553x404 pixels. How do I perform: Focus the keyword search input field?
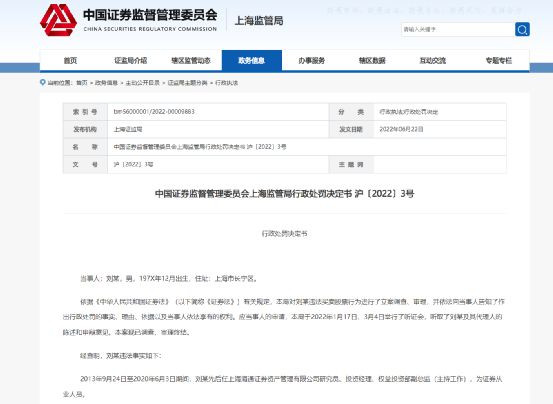click(x=458, y=29)
